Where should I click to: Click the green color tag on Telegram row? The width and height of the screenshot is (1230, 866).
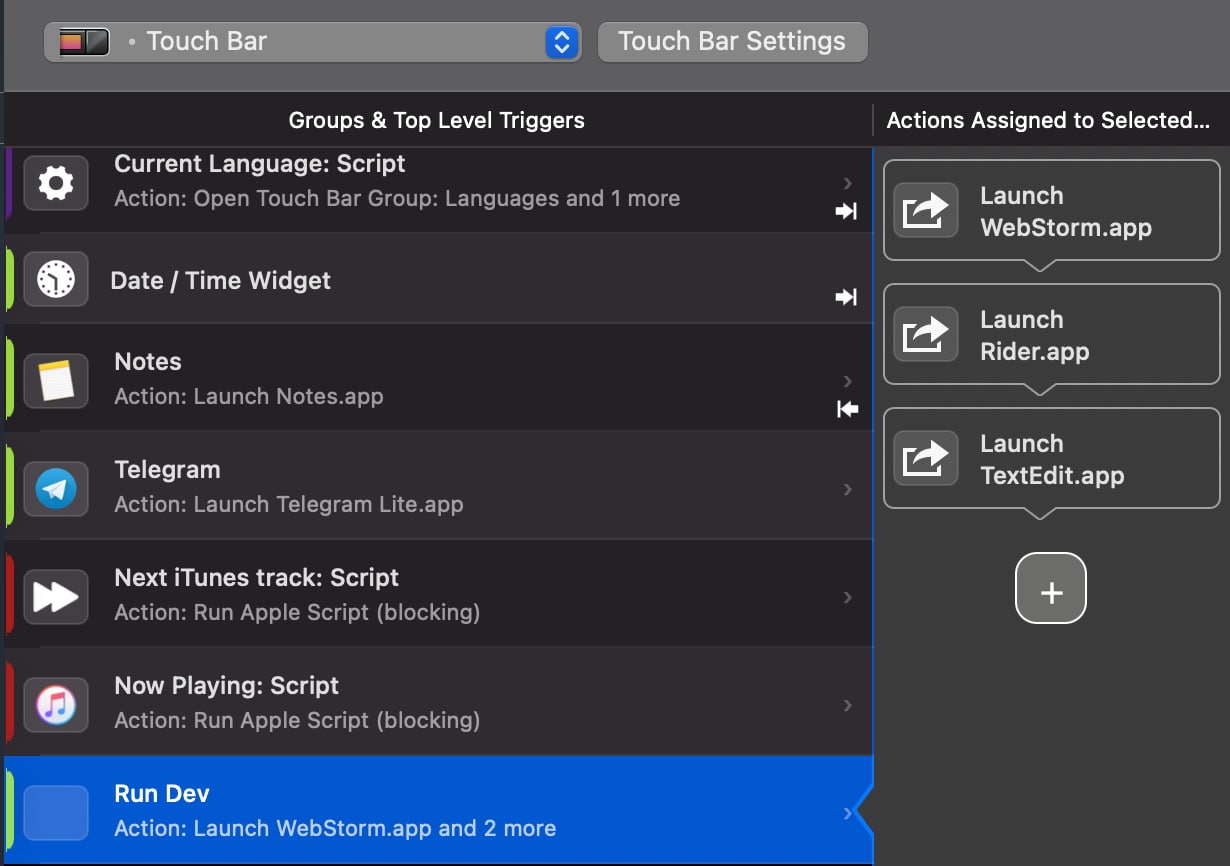[8, 486]
